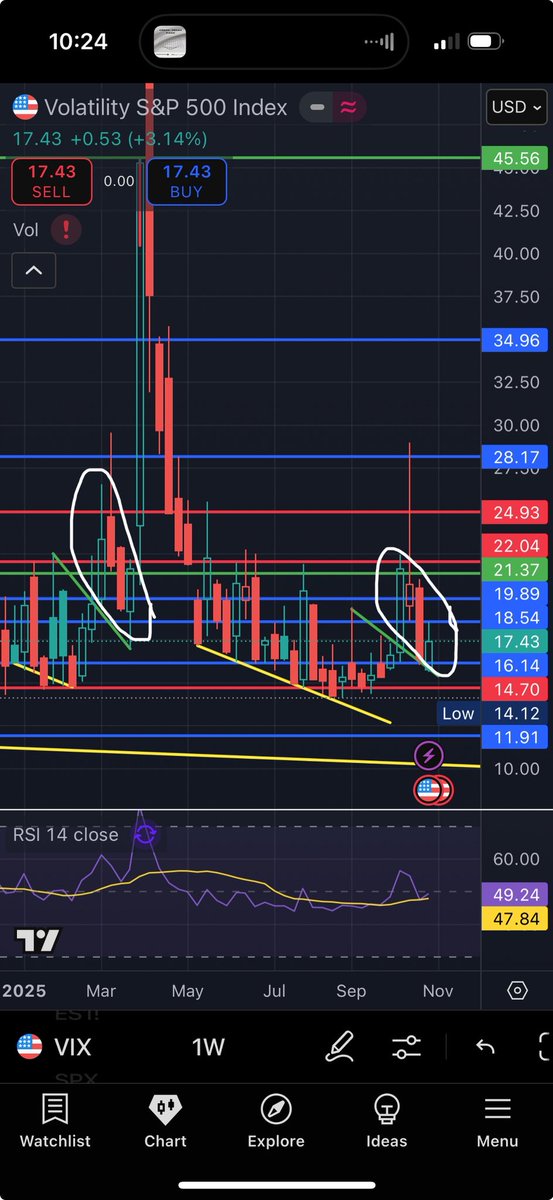Select the 19.89 blue price label
Image resolution: width=553 pixels, height=1200 pixels.
513,594
